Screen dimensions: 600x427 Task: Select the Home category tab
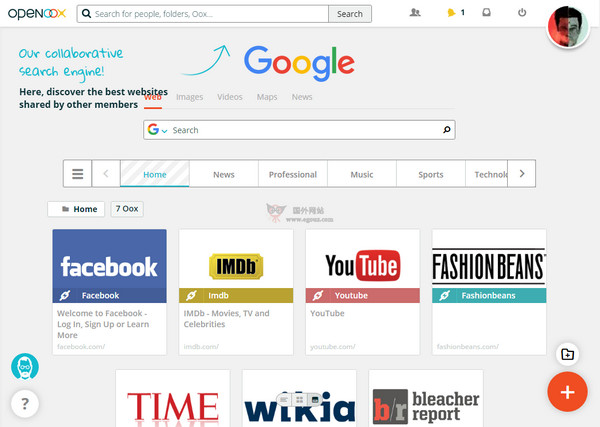(155, 174)
